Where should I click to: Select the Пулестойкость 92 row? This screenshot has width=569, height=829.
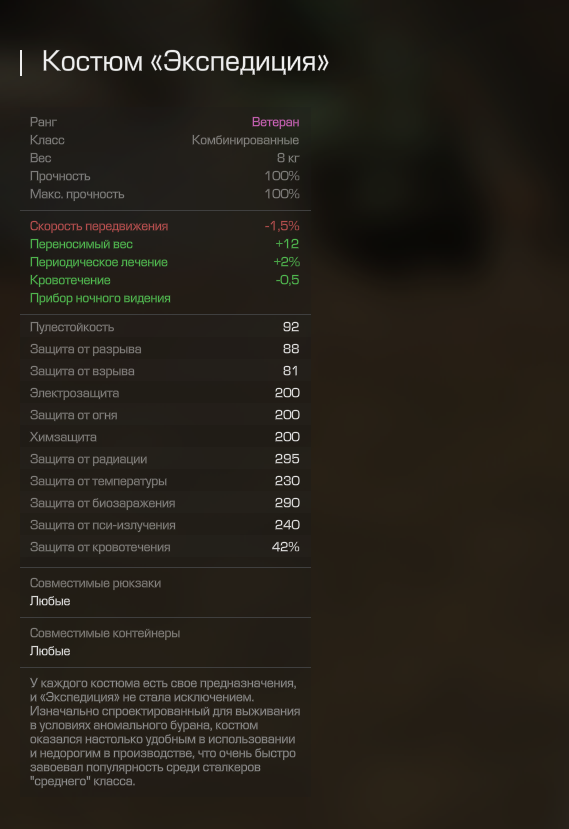[x=165, y=327]
